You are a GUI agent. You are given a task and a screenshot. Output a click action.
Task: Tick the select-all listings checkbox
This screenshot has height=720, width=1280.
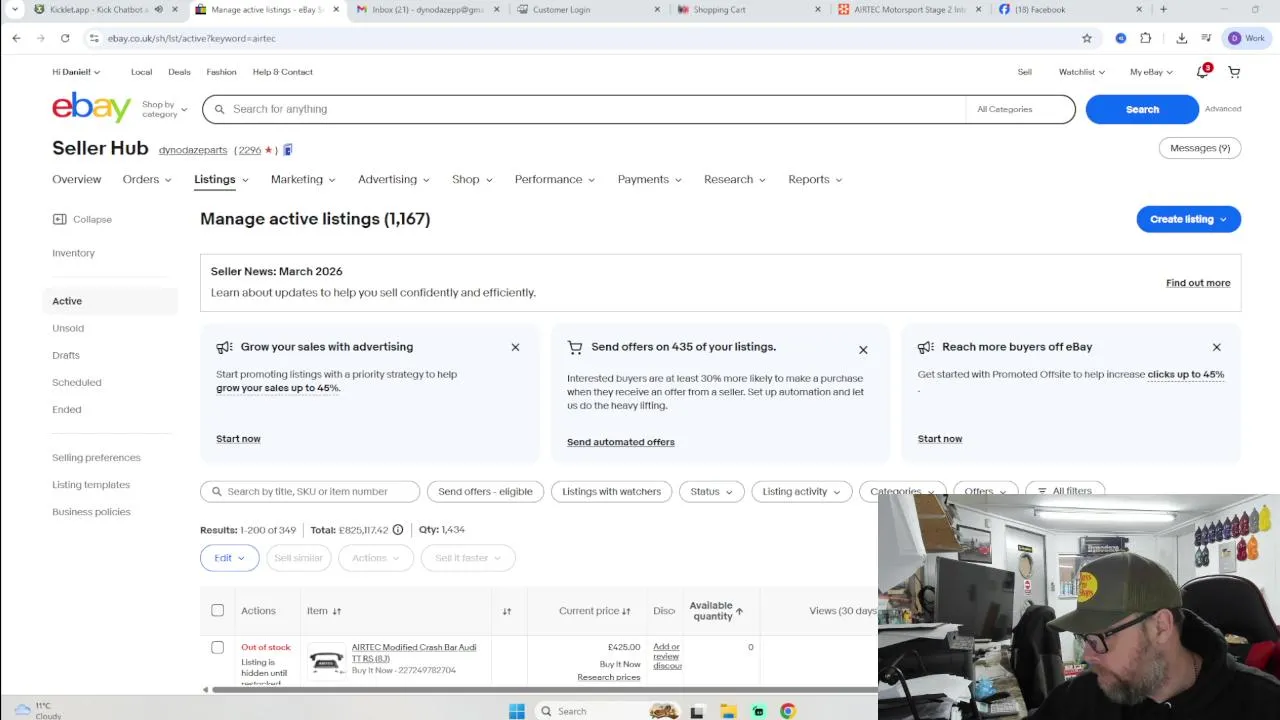tap(217, 610)
